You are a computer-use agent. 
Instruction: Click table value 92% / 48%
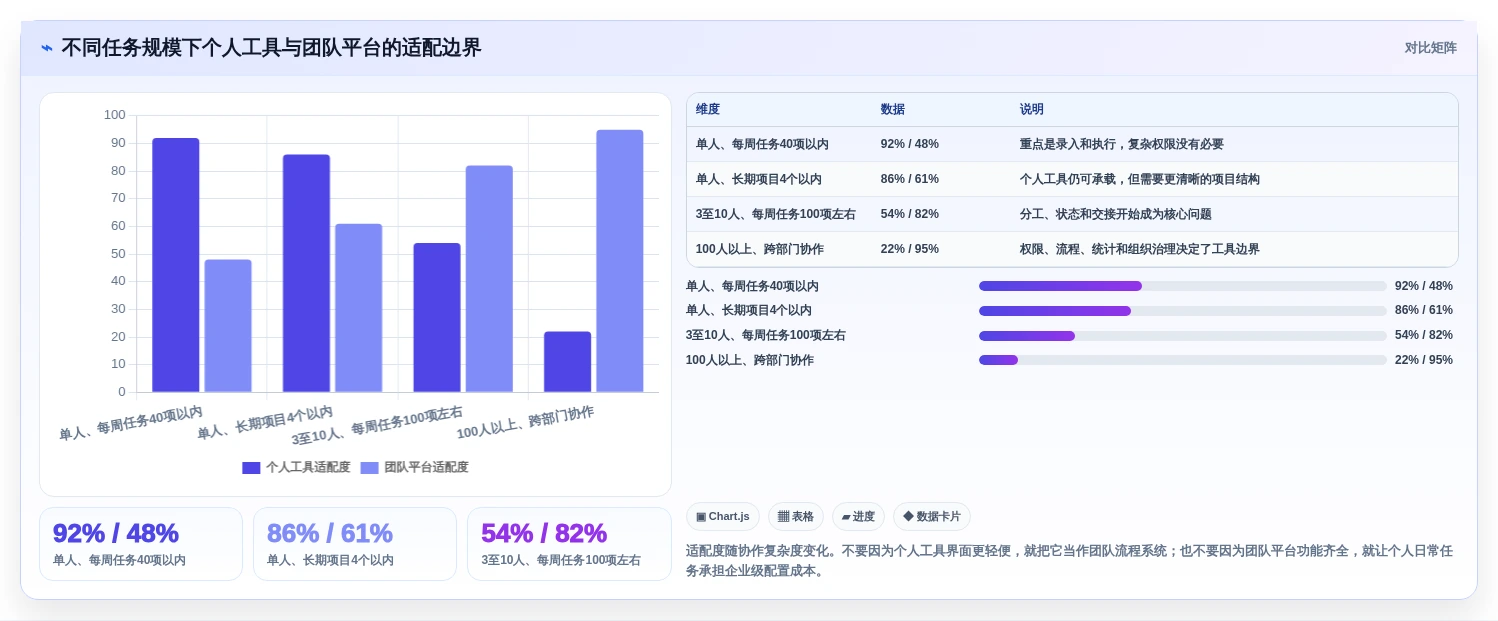pos(910,144)
